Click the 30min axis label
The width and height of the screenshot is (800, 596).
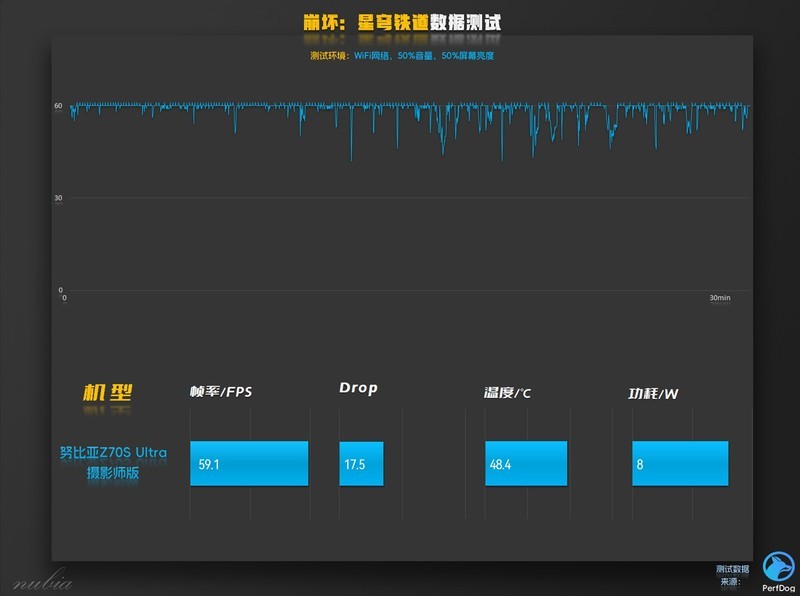(x=720, y=295)
